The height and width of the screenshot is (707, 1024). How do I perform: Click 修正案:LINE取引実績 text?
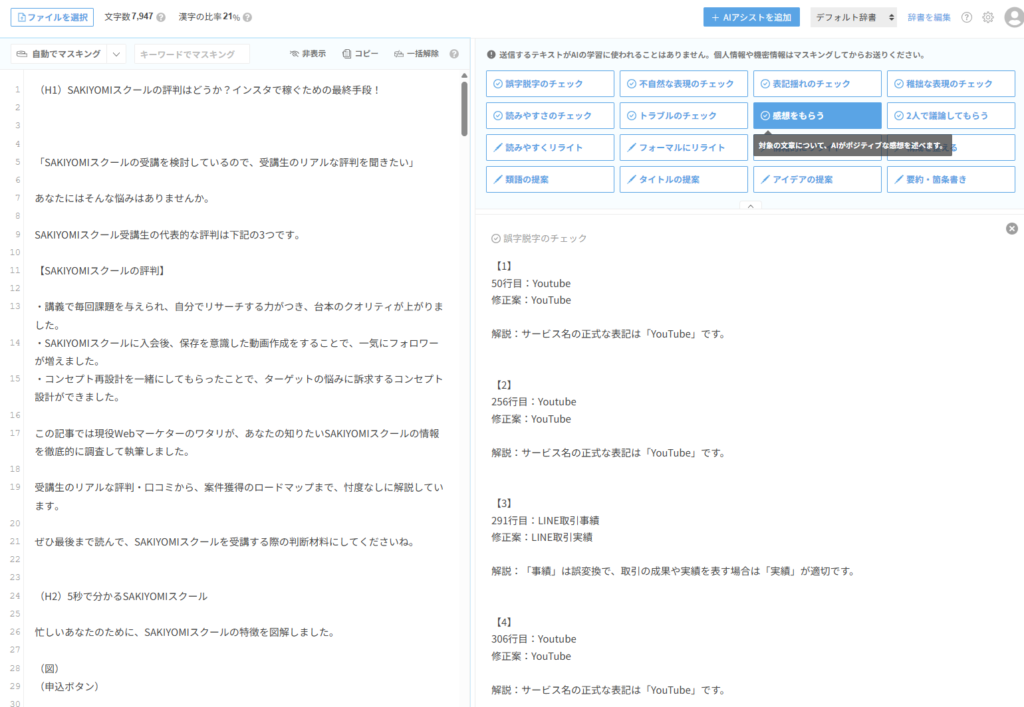[542, 538]
